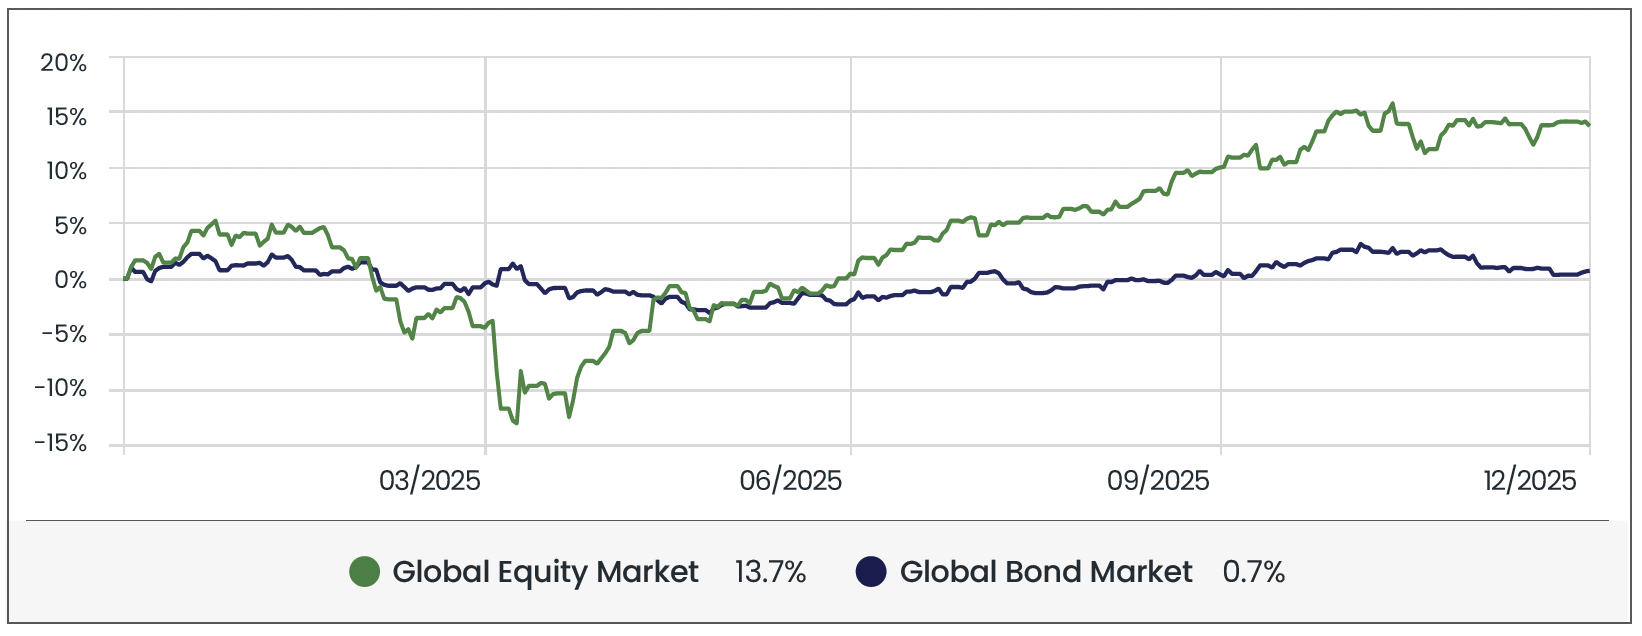Click the green Global Equity Market legend circle

coord(365,572)
